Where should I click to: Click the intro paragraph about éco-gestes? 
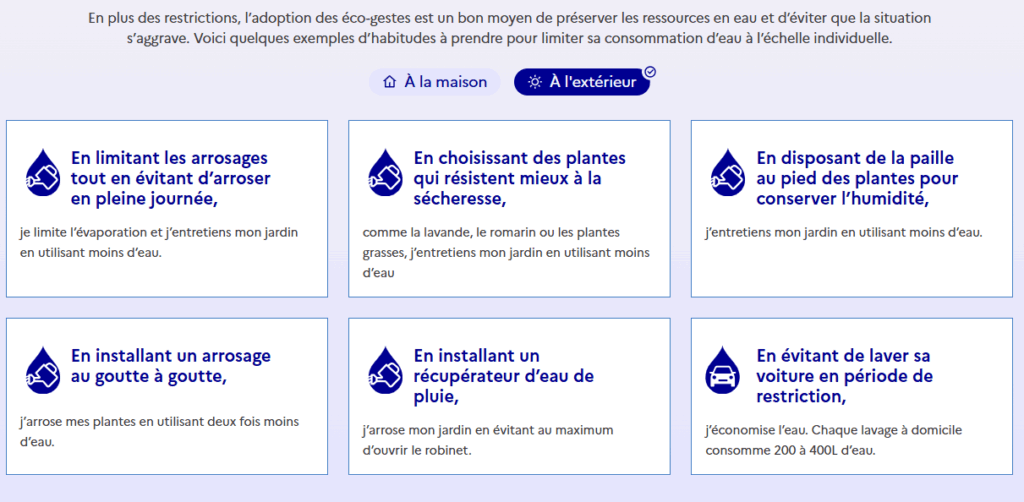point(510,27)
